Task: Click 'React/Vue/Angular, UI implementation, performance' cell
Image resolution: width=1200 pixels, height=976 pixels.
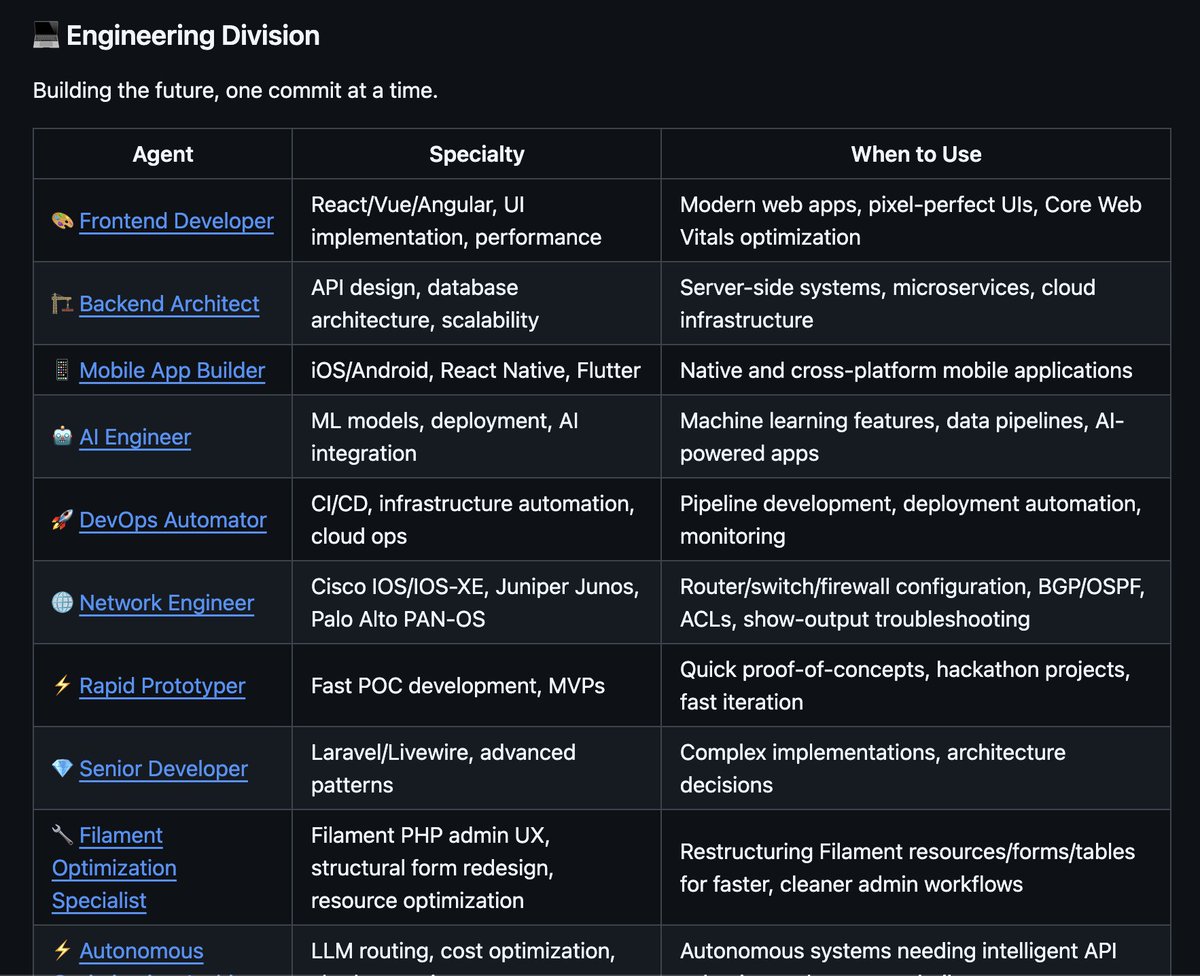Action: pyautogui.click(x=477, y=221)
